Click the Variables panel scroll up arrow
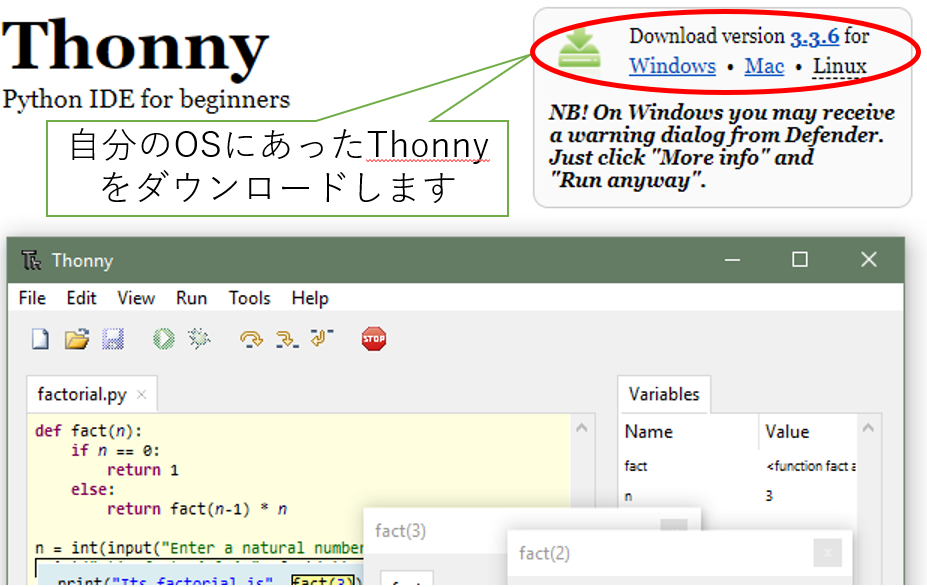Screen dimensions: 927x587 (868, 427)
